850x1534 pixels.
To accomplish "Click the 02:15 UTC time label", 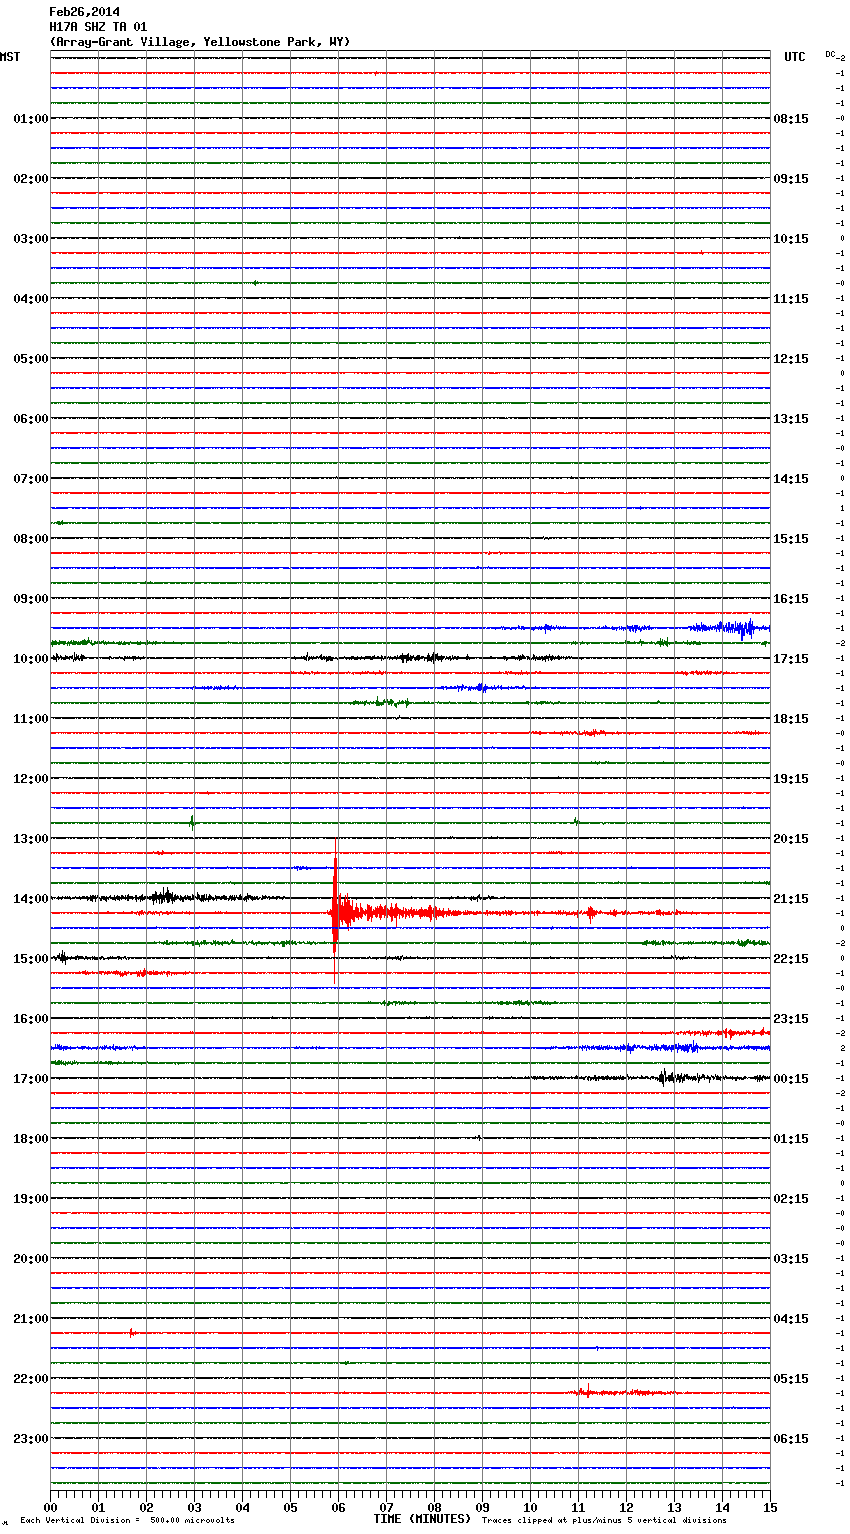I will pos(791,1198).
